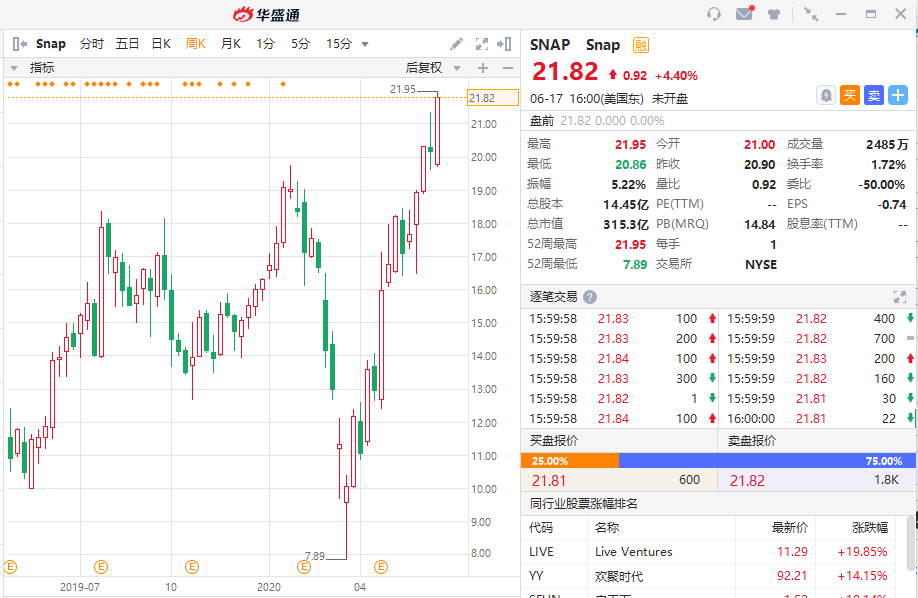Click the 盘前 pre-market quote line
Image resolution: width=918 pixels, height=598 pixels.
[597, 121]
